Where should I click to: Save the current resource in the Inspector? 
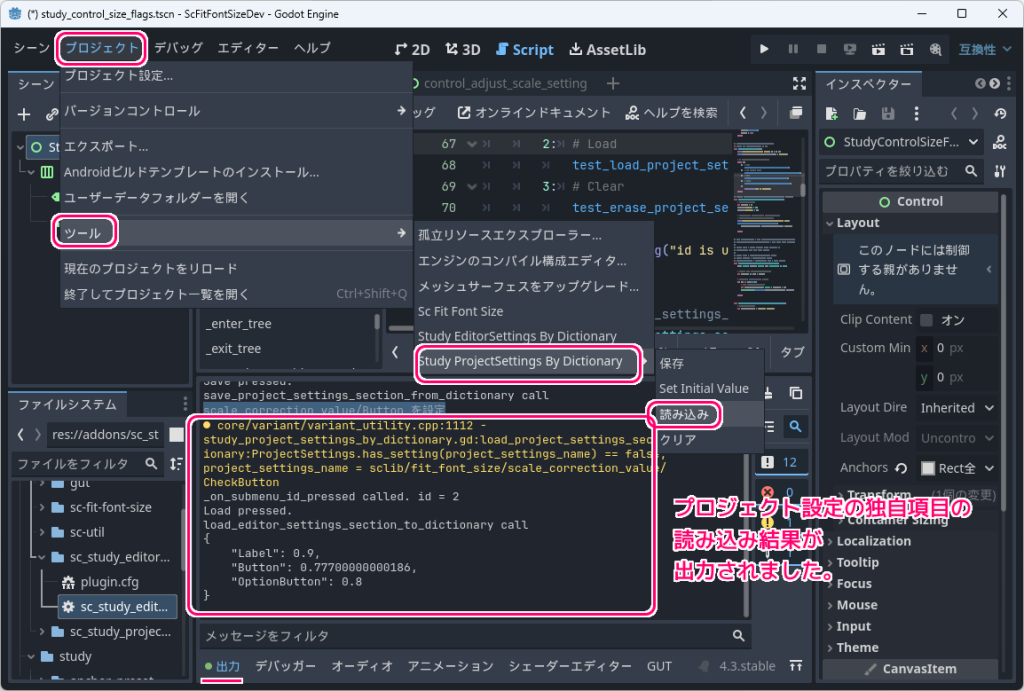886,114
